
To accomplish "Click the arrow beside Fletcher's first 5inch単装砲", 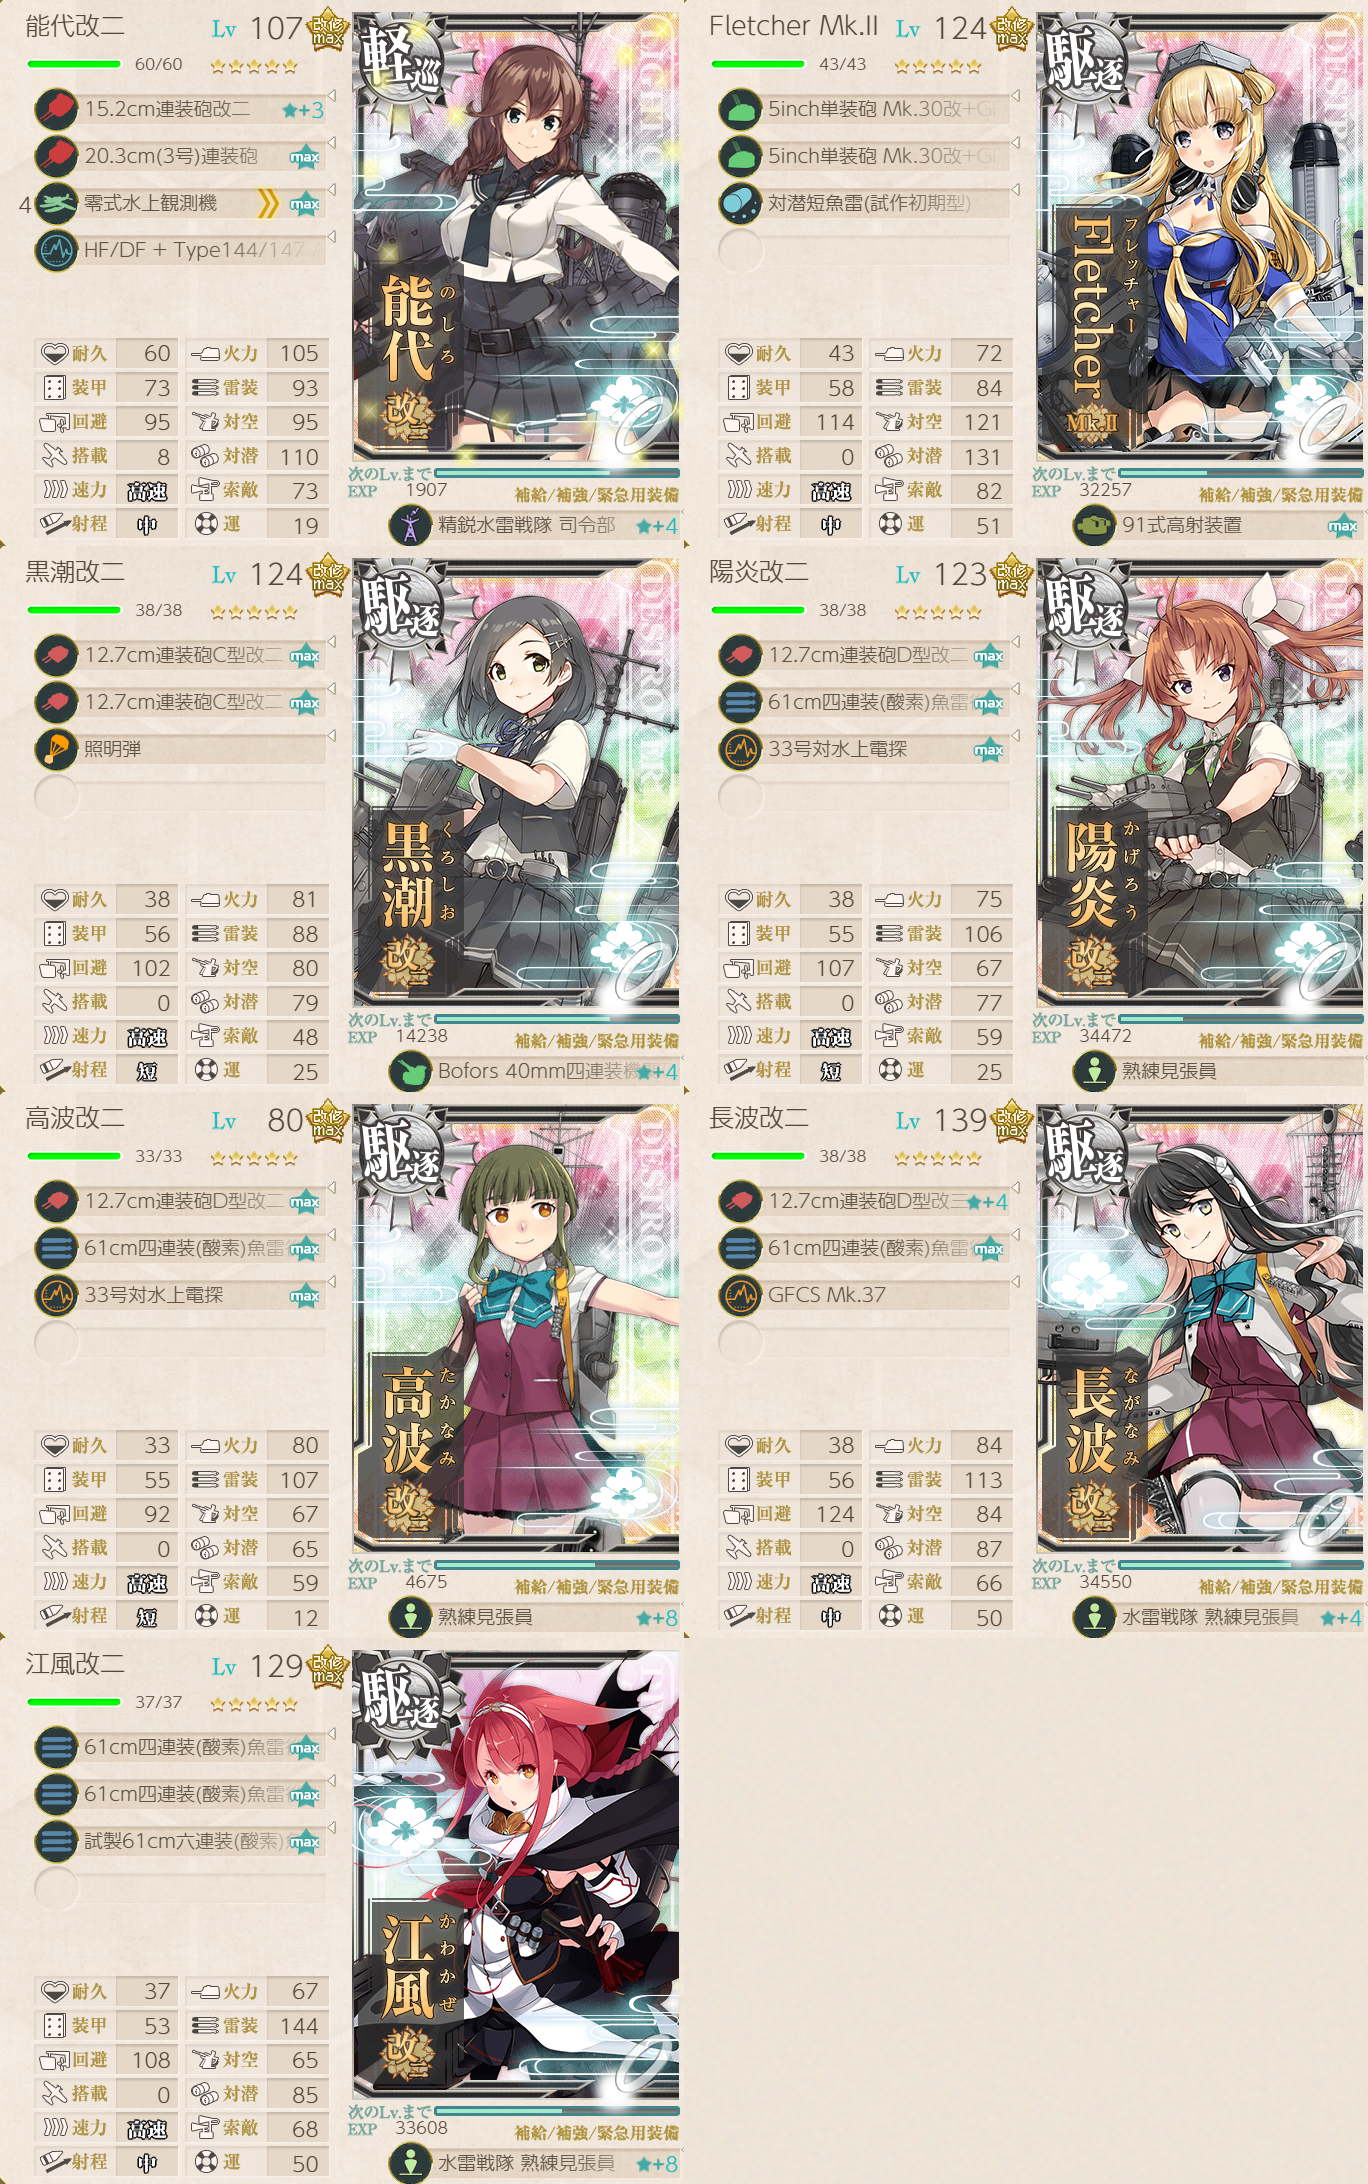I will pyautogui.click(x=1015, y=96).
